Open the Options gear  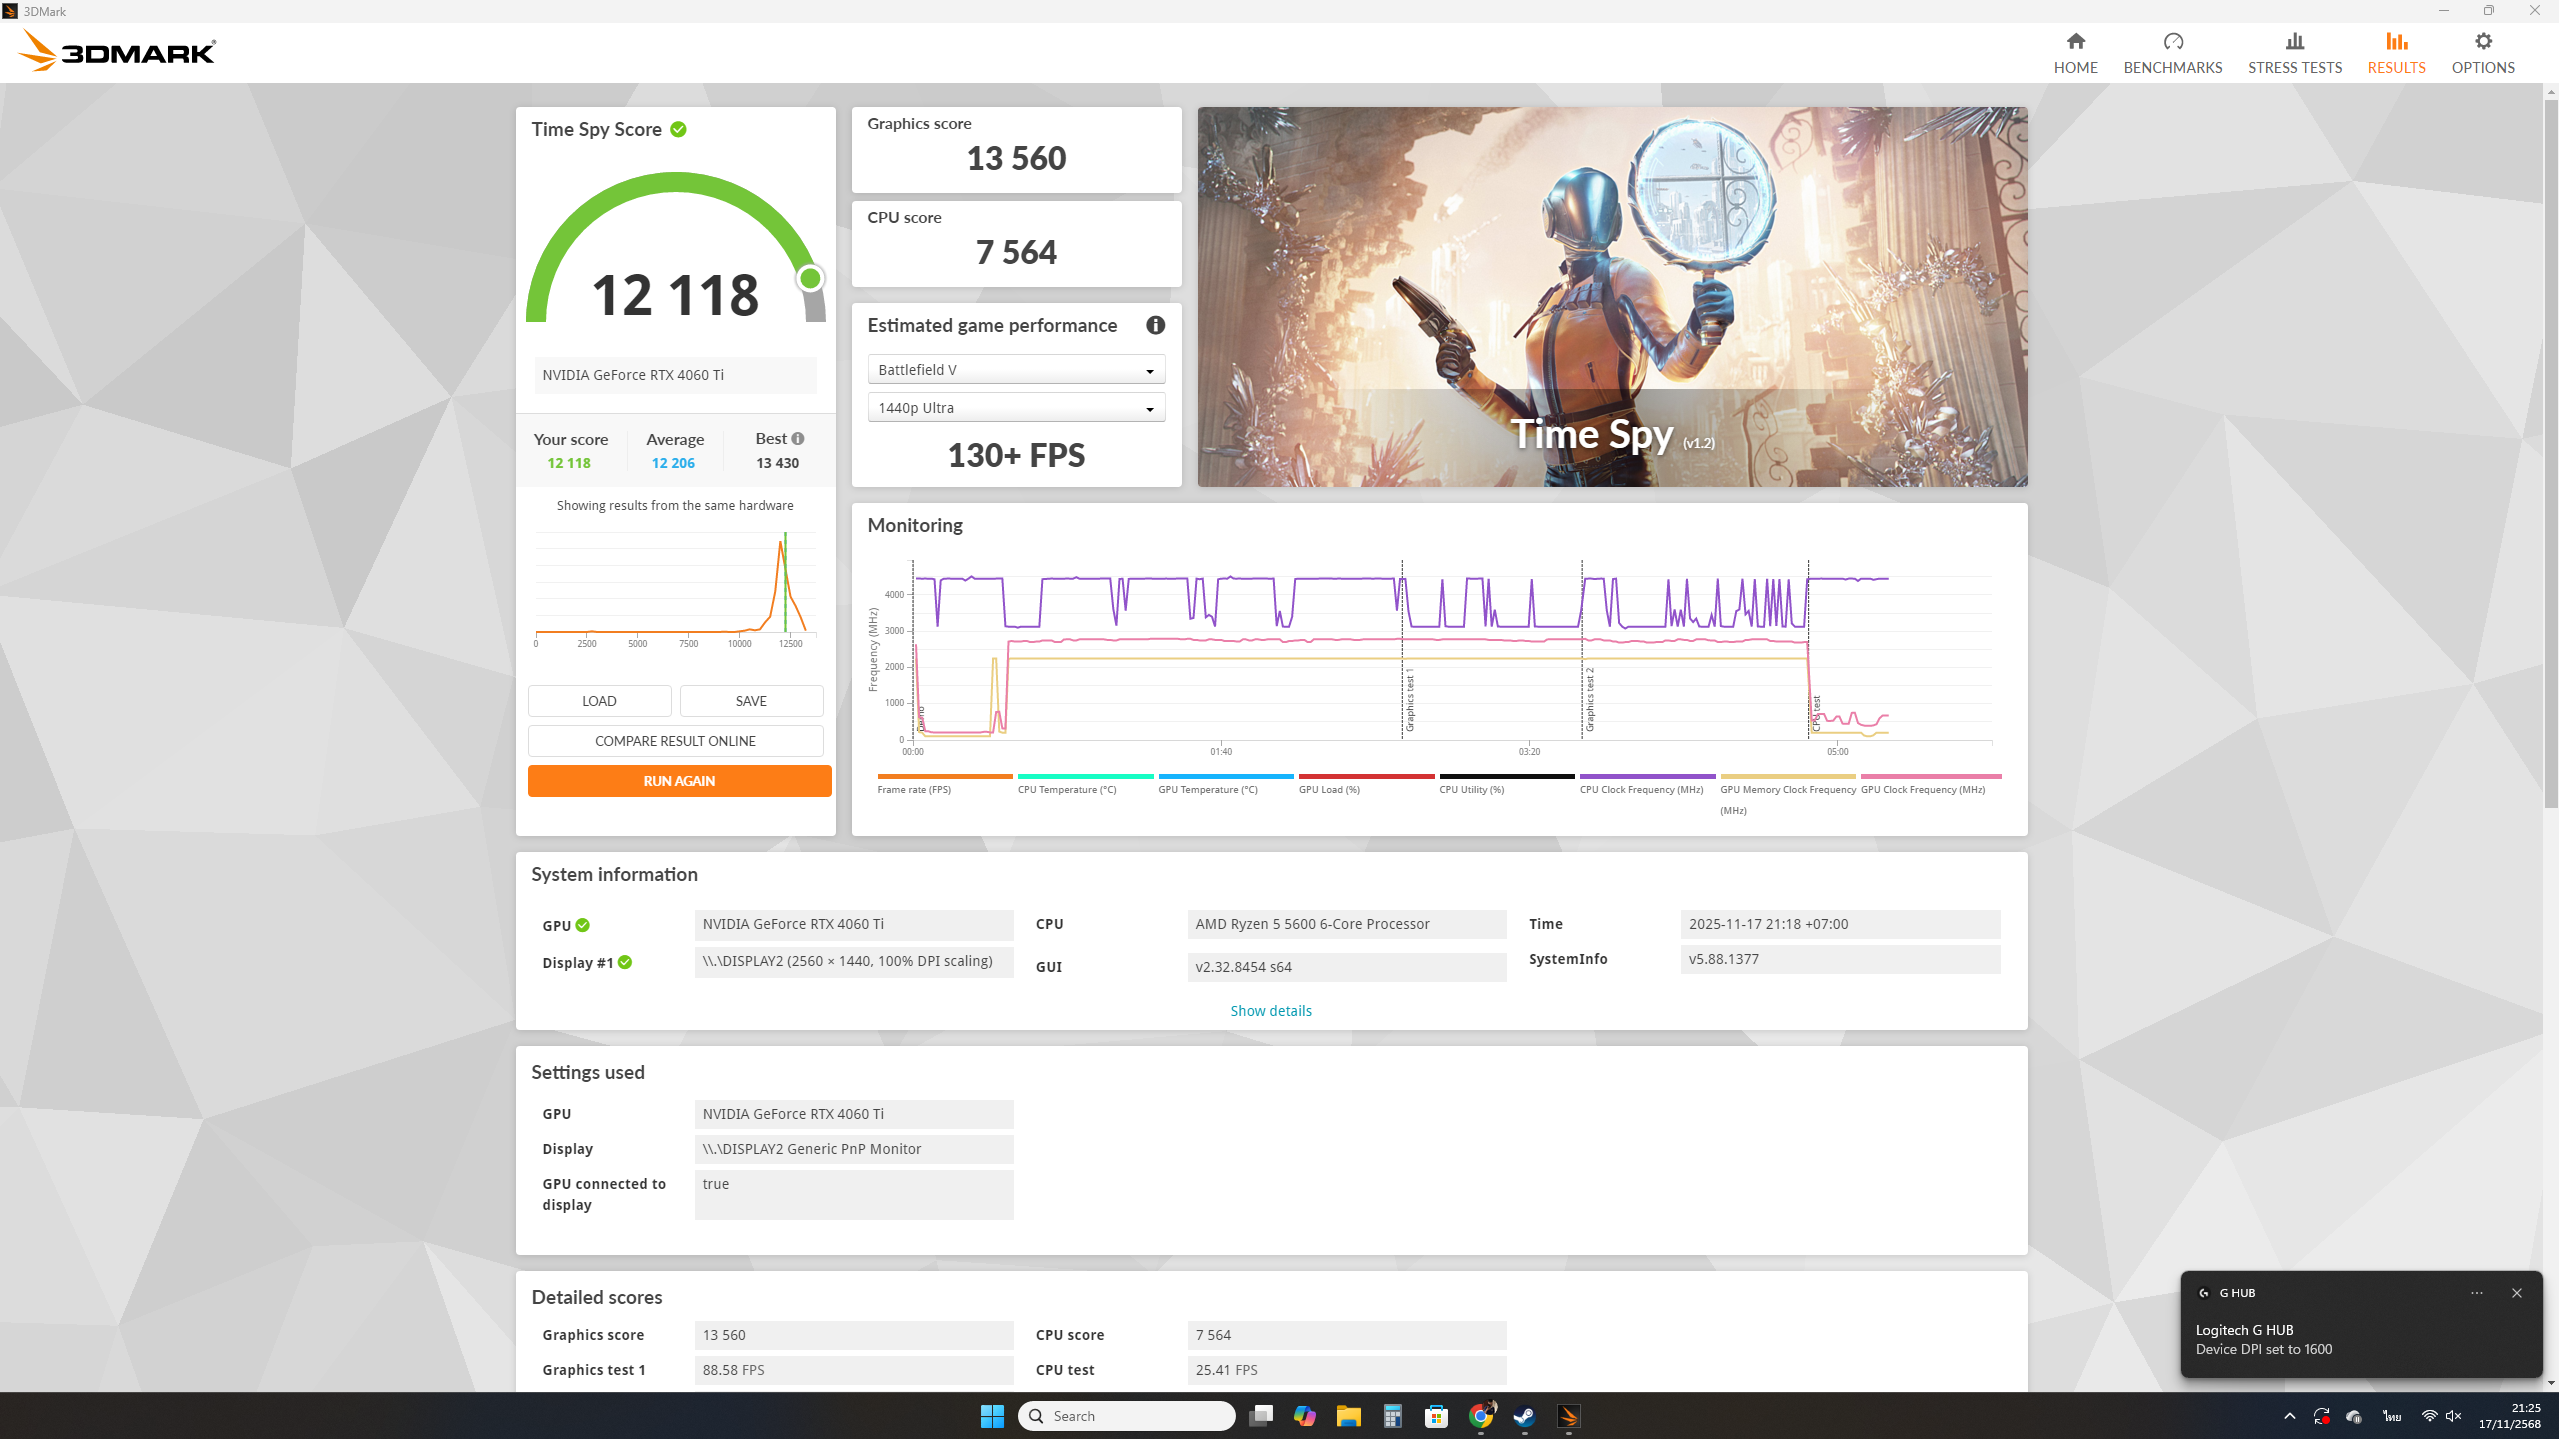tap(2482, 42)
